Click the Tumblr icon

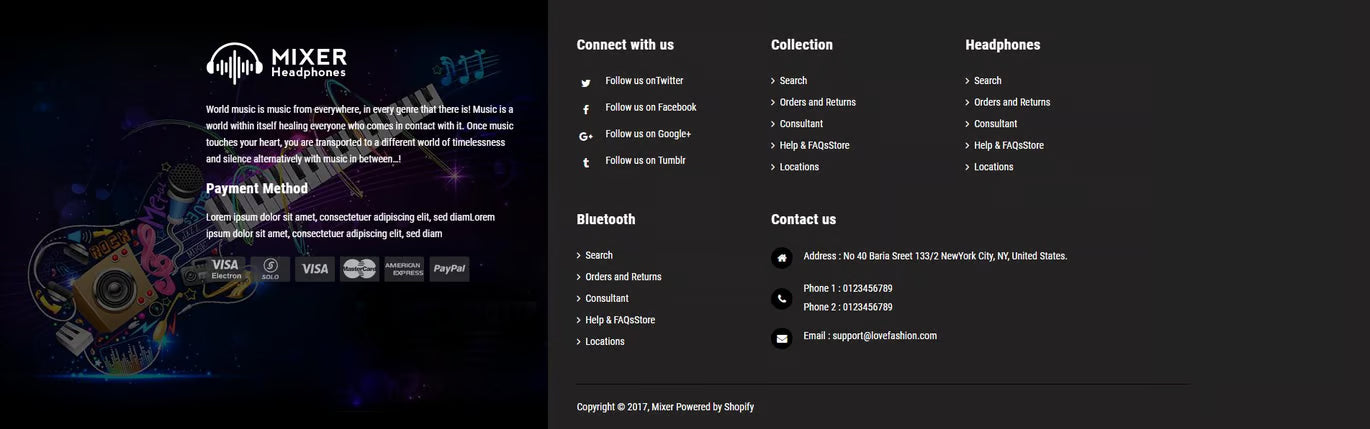586,163
